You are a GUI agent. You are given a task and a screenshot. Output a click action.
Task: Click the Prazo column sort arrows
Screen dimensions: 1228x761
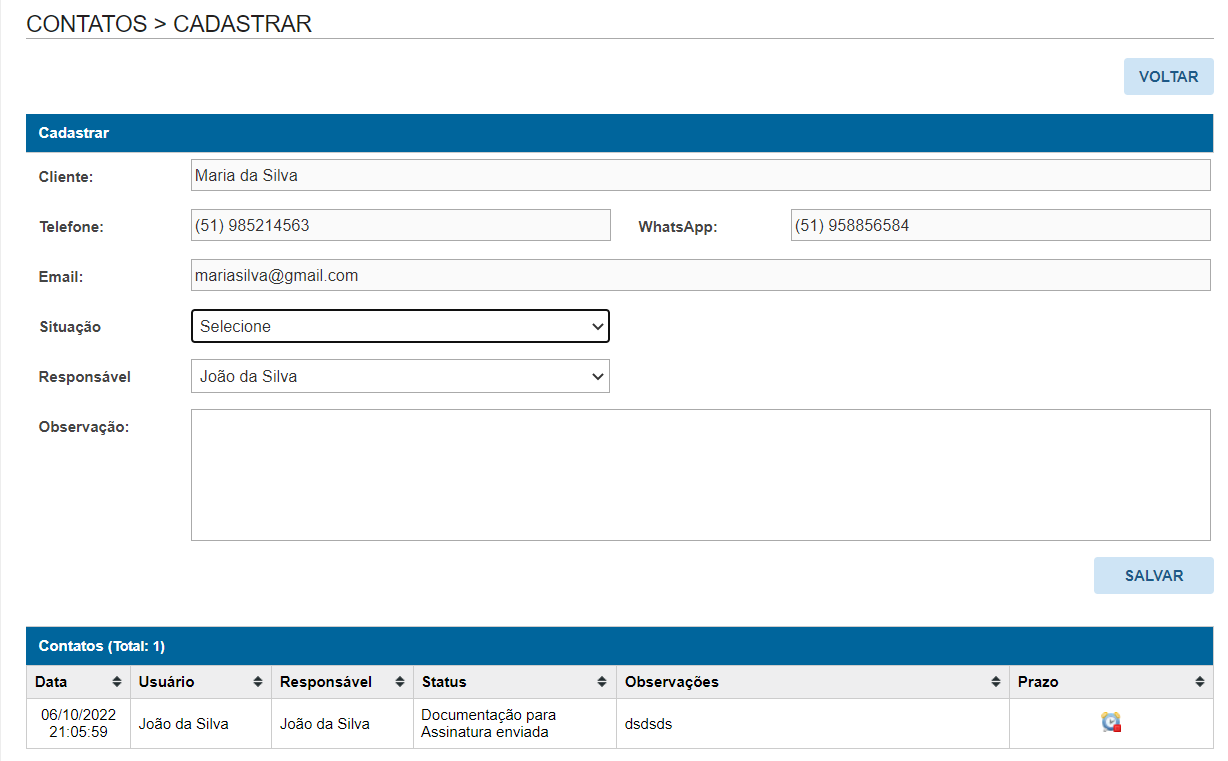pos(1200,682)
